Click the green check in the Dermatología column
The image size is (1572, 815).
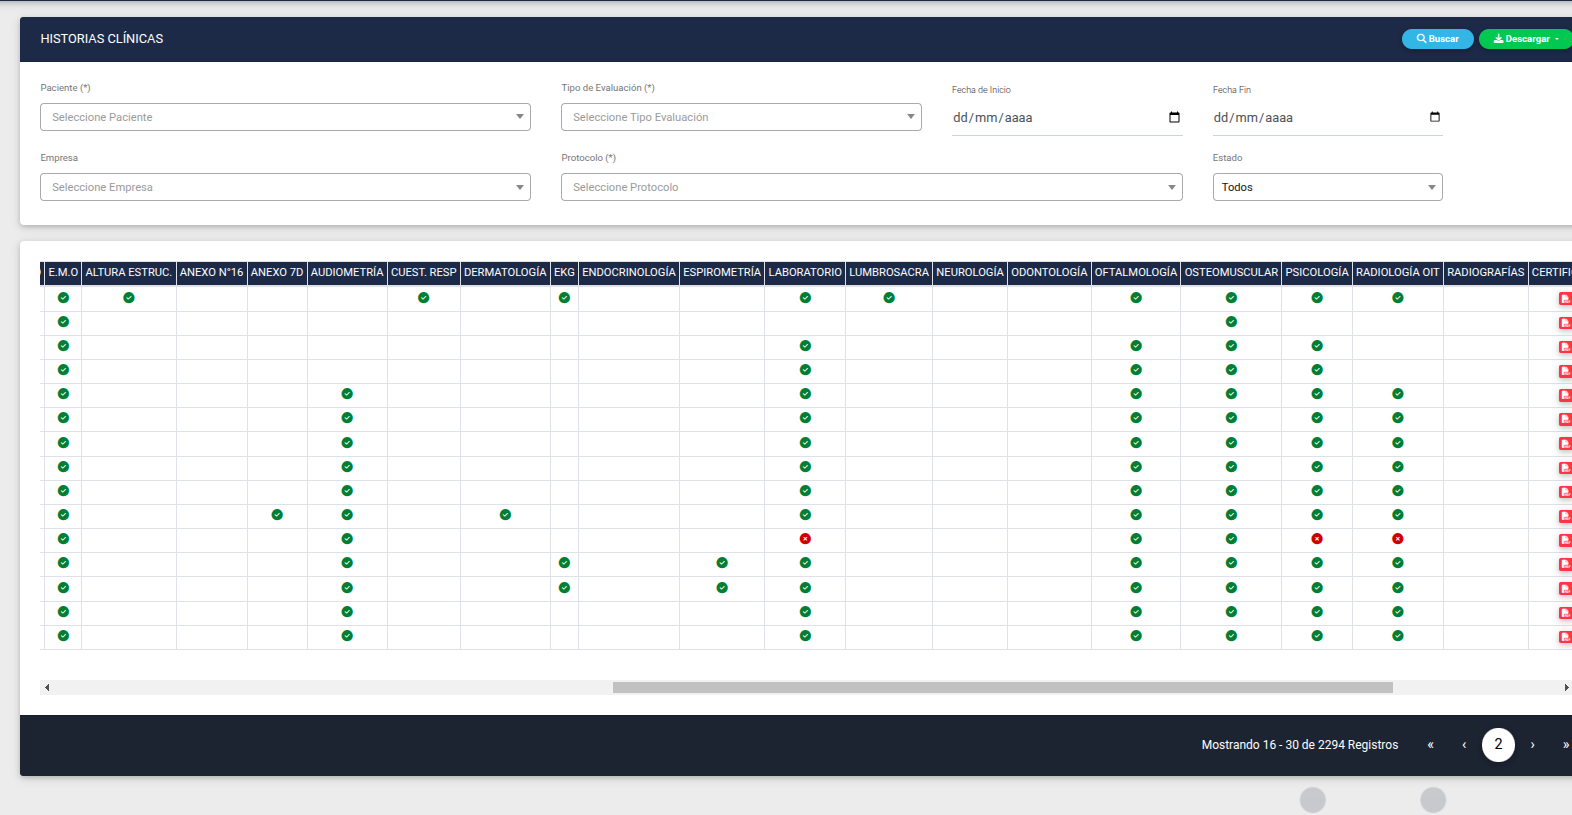tap(505, 515)
